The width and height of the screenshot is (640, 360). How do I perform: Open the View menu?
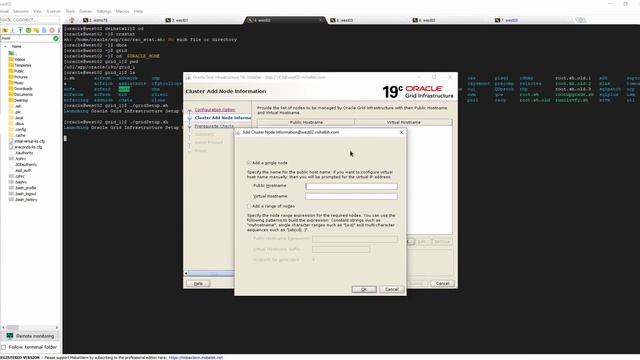point(37,11)
